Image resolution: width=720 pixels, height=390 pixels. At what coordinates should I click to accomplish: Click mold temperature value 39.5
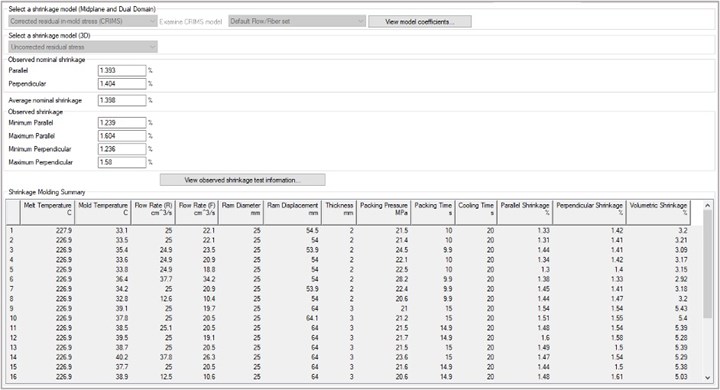pyautogui.click(x=122, y=338)
